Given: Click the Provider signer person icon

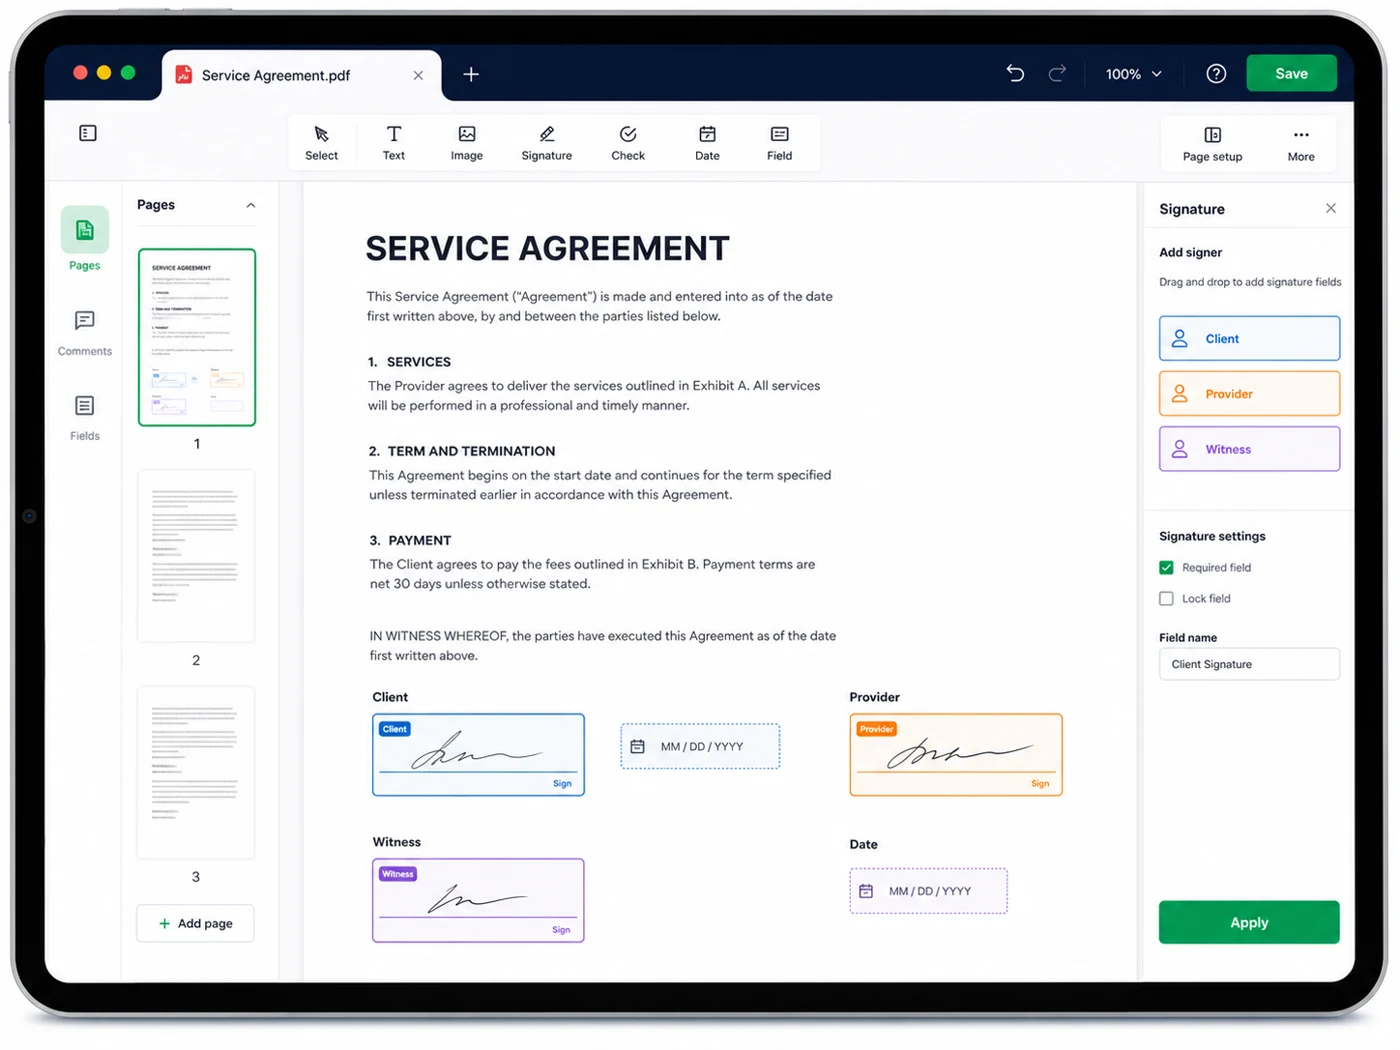Looking at the screenshot, I should coord(1180,394).
